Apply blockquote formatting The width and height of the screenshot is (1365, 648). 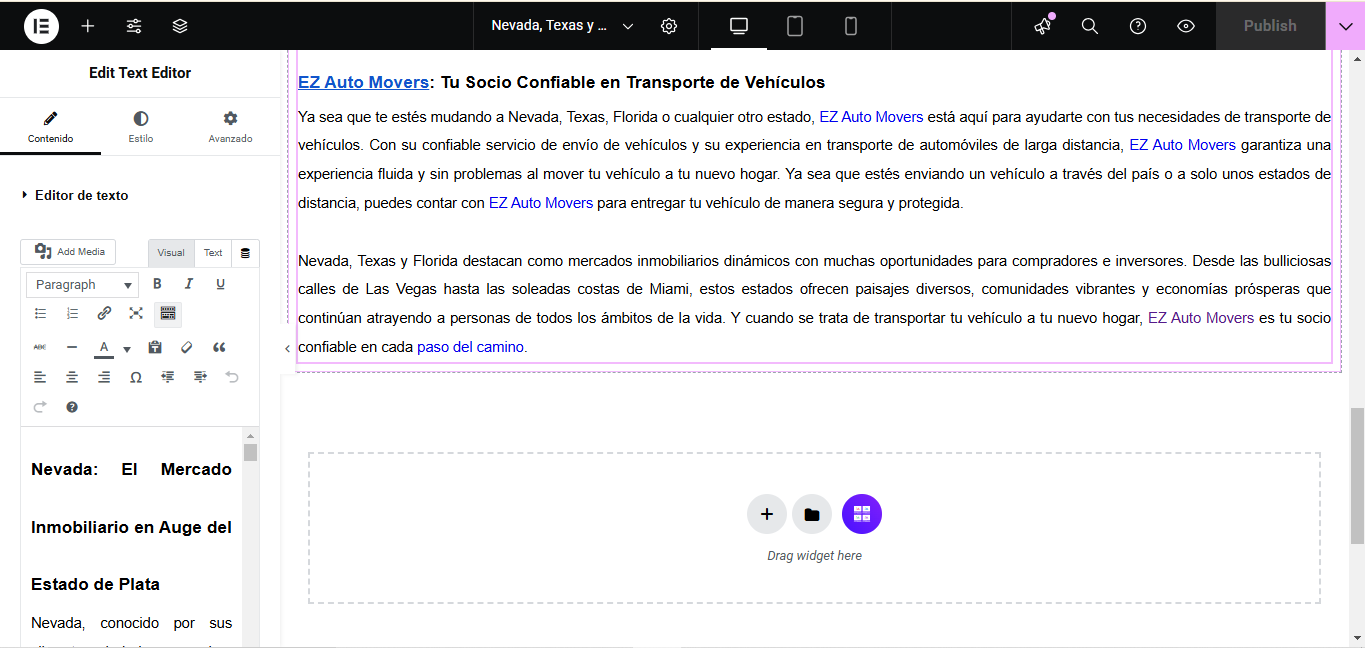pos(219,347)
